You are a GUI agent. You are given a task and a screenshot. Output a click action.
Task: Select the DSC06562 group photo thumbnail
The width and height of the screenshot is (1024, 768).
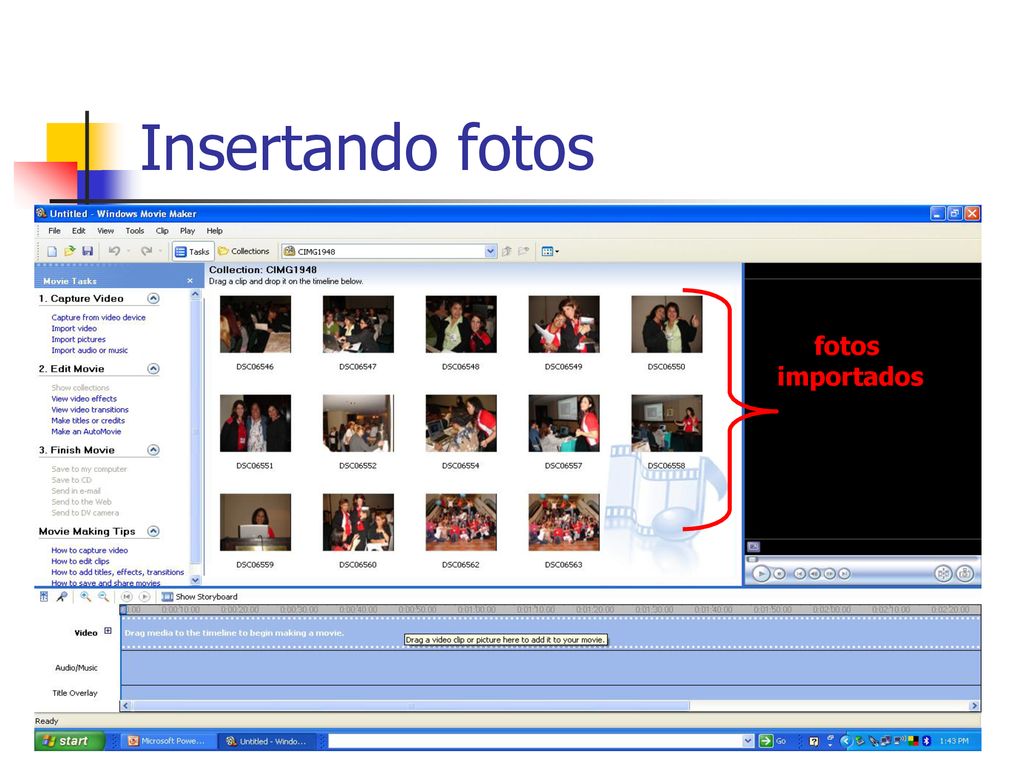pyautogui.click(x=461, y=522)
